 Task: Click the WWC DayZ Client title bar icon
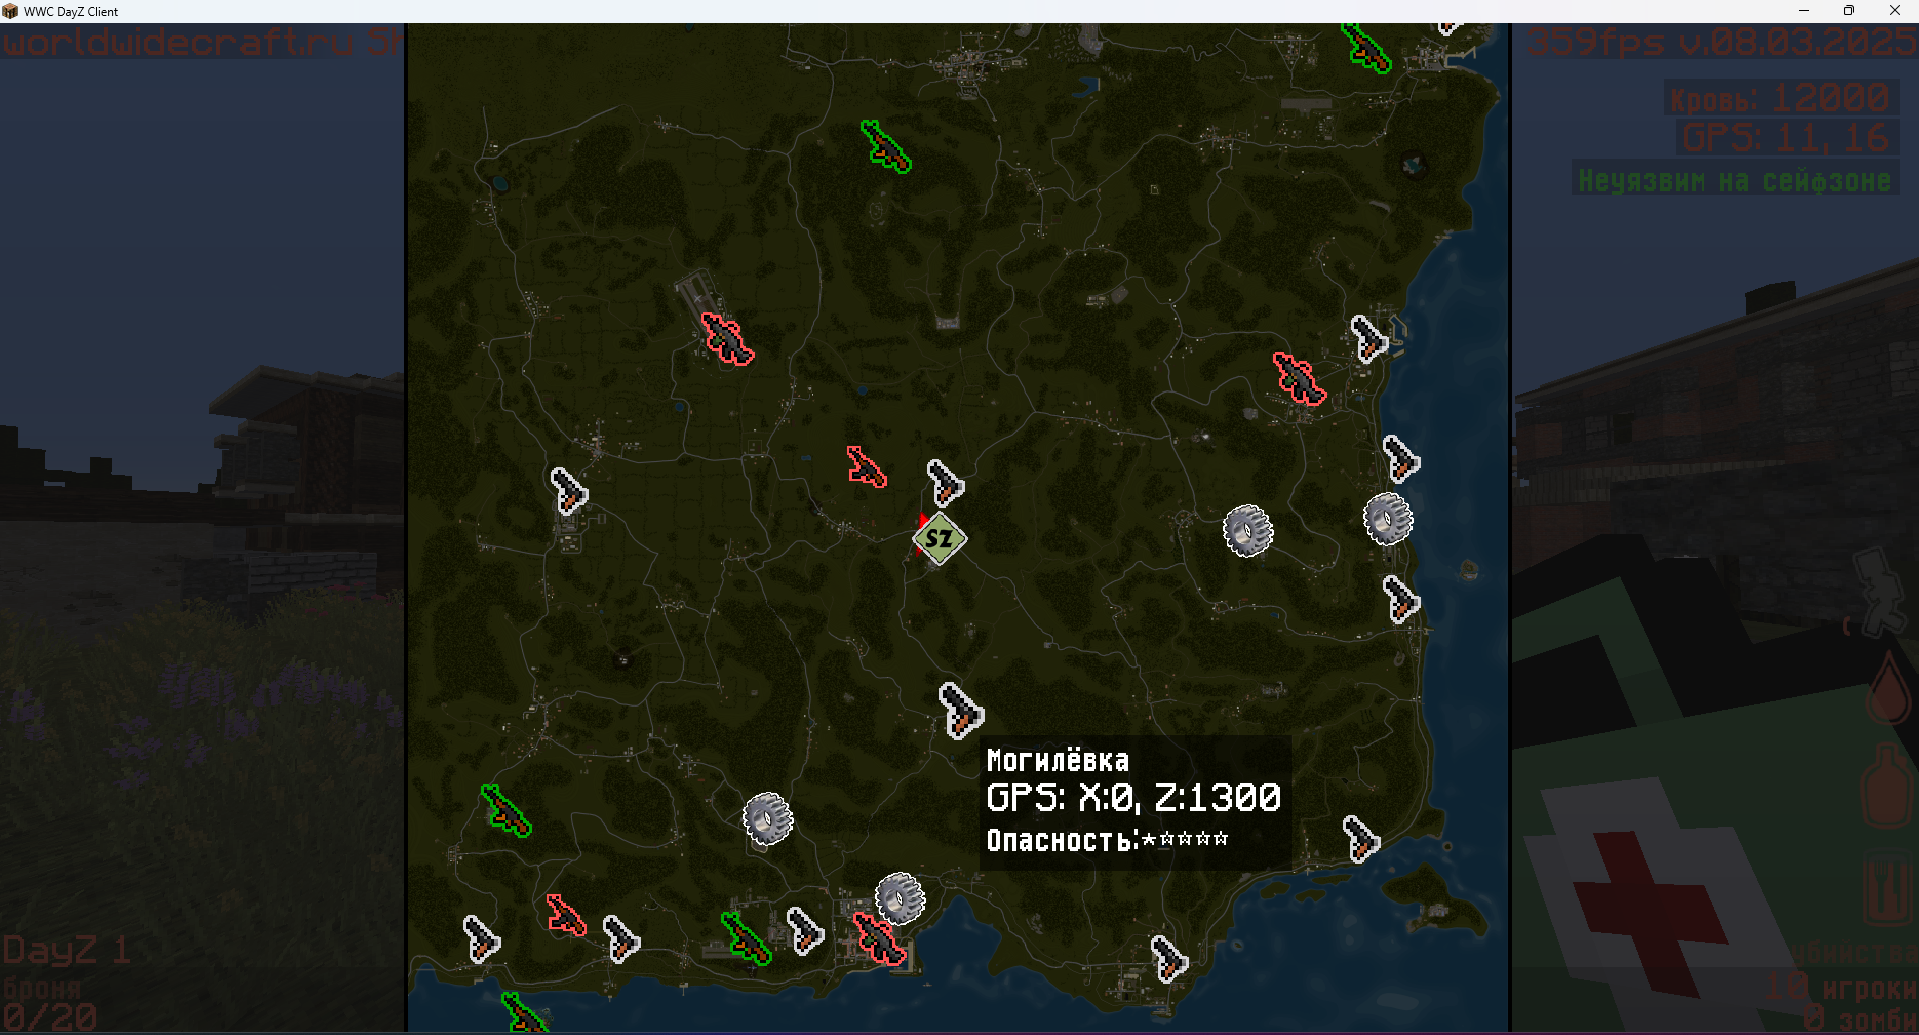10,11
